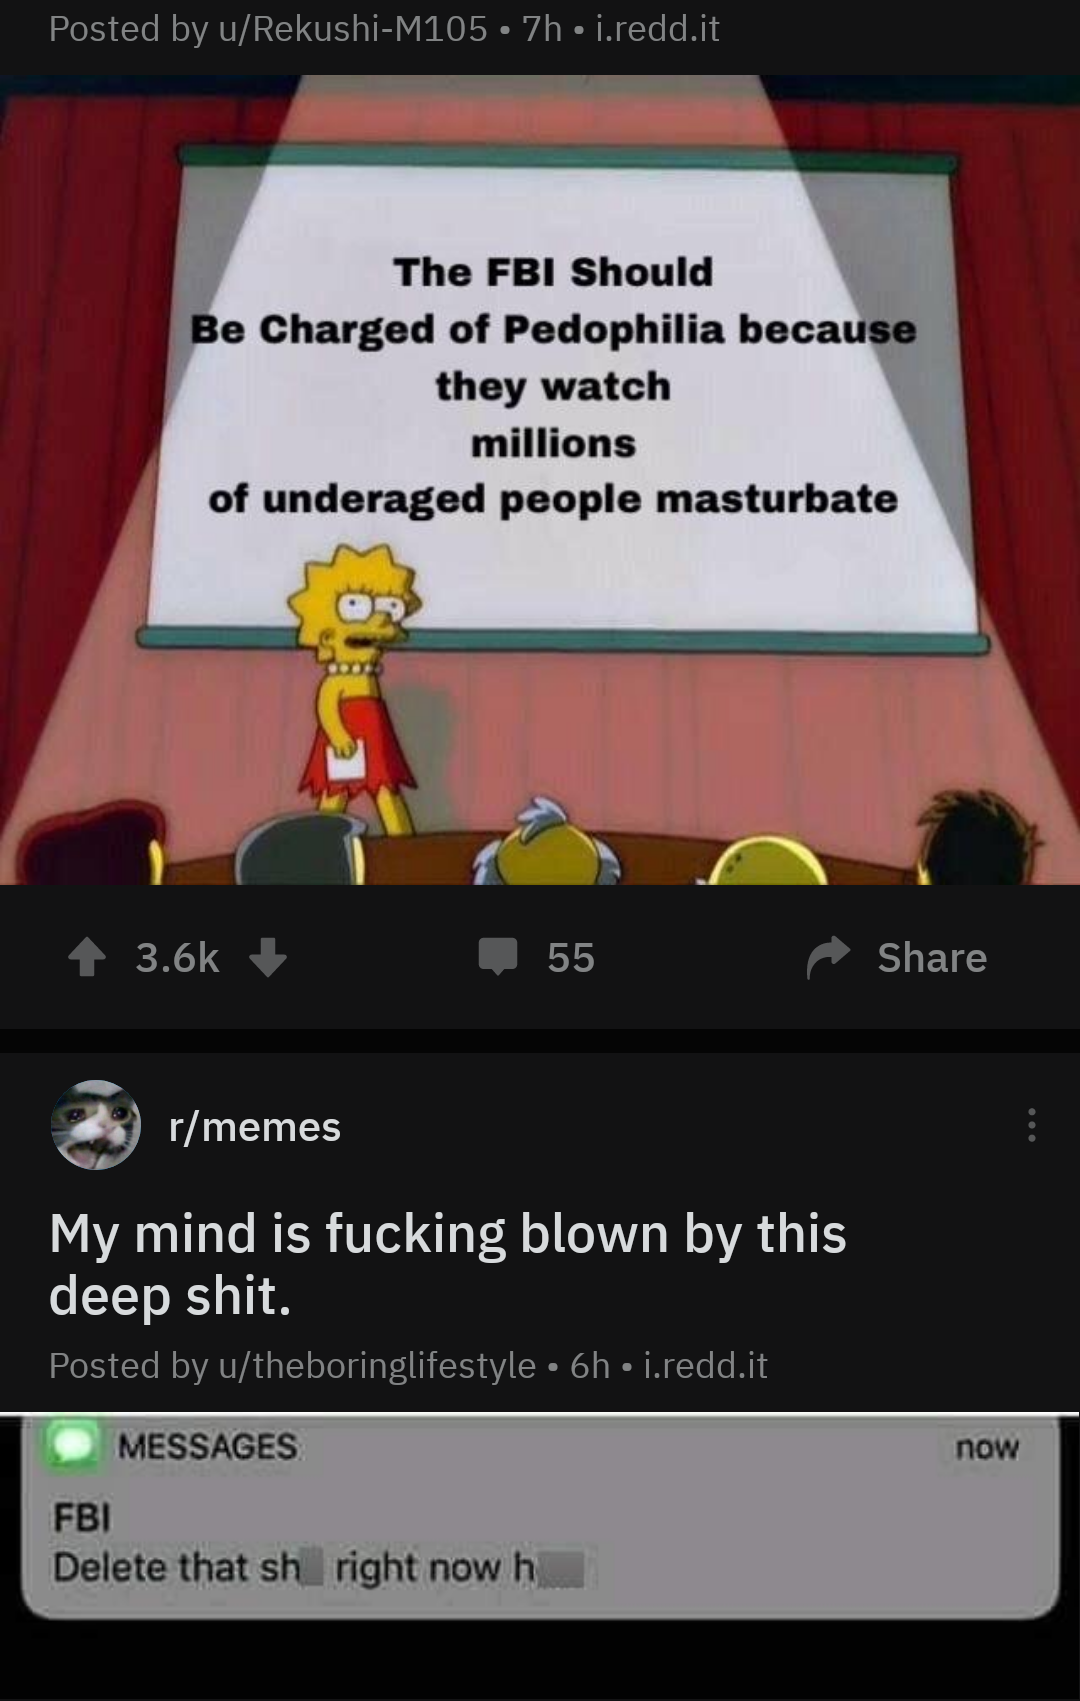Tap the FBI sender name in notification
Screen dimensions: 1080x1701
click(82, 1517)
